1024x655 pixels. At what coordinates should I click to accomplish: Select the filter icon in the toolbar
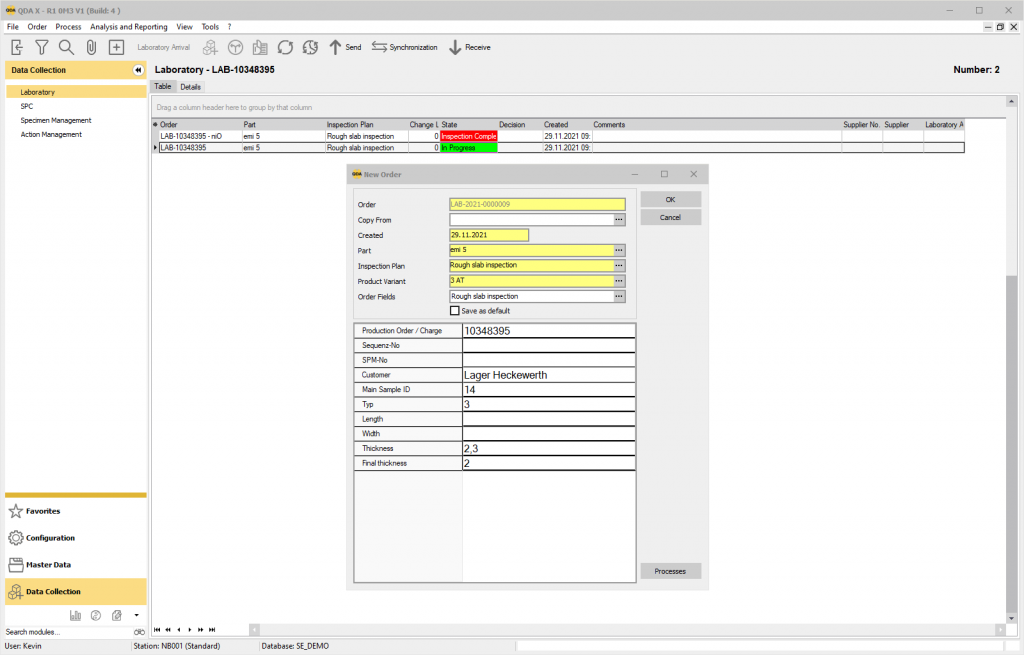[x=41, y=46]
